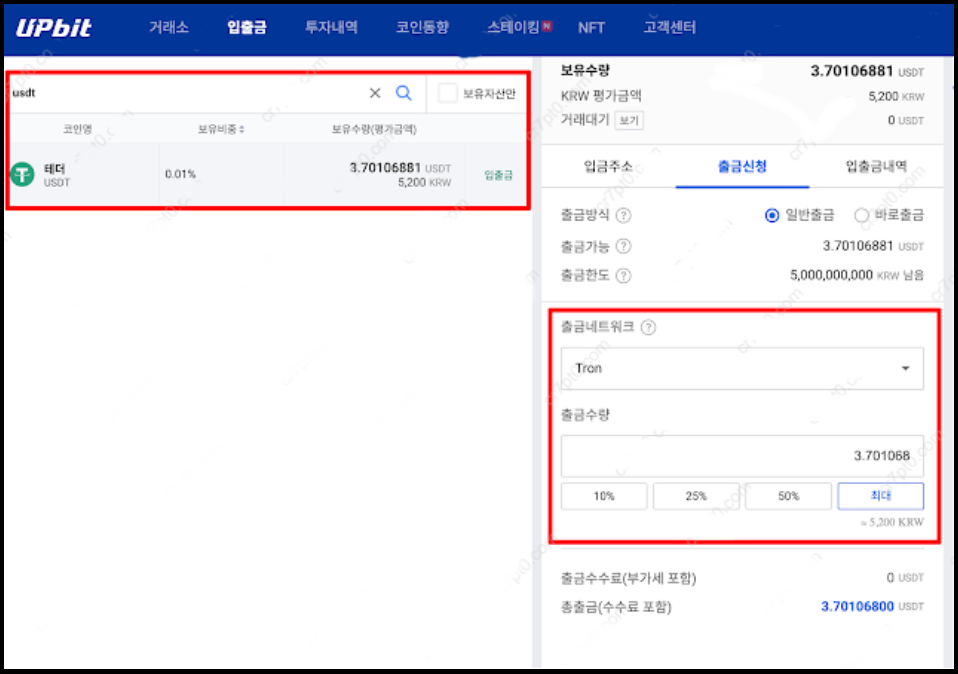Click the 보유수량(평가금액) column header
This screenshot has width=958, height=674.
click(374, 129)
